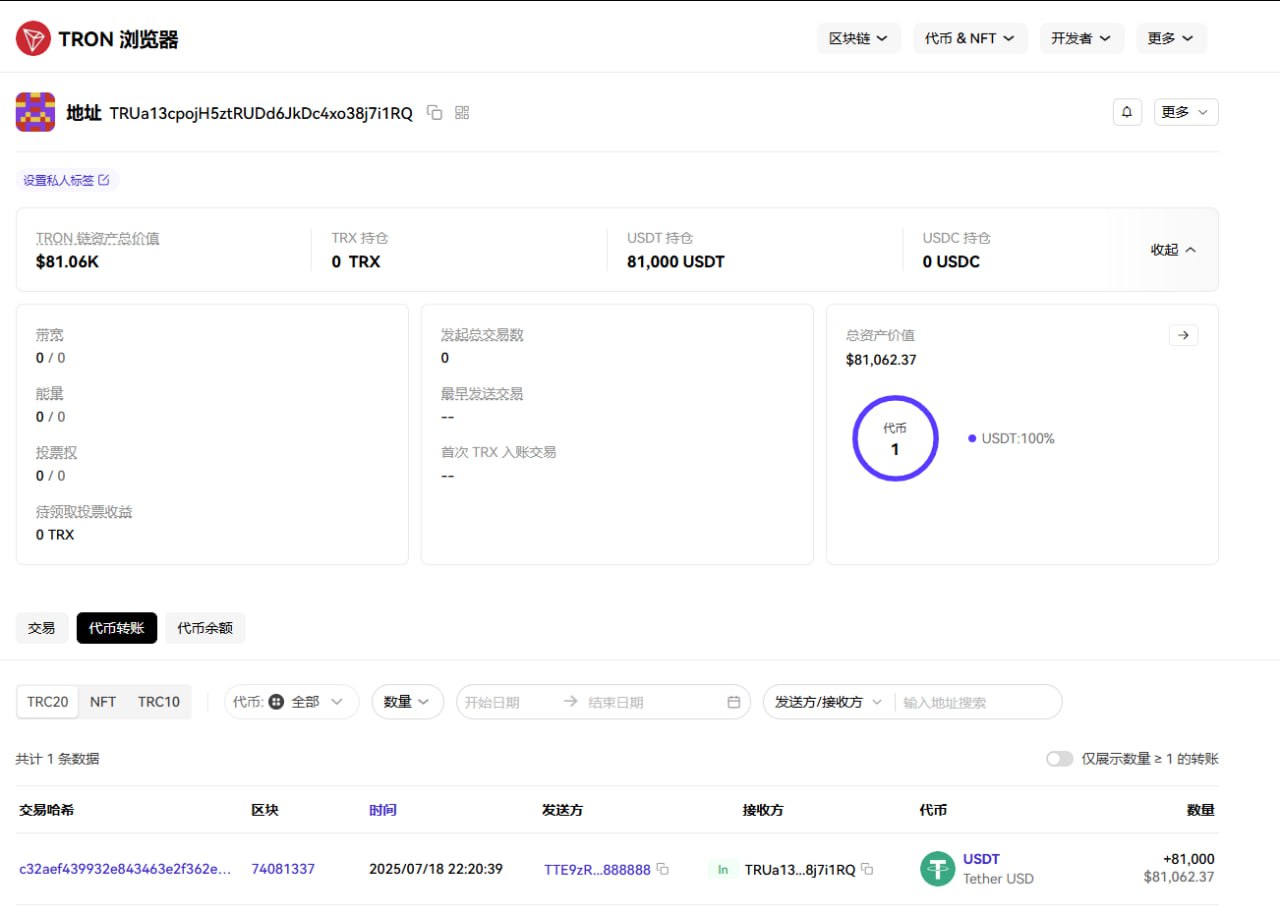Open transaction hash c32aef439932e843463e2f362e…
Image resolution: width=1280 pixels, height=916 pixels.
coord(125,869)
